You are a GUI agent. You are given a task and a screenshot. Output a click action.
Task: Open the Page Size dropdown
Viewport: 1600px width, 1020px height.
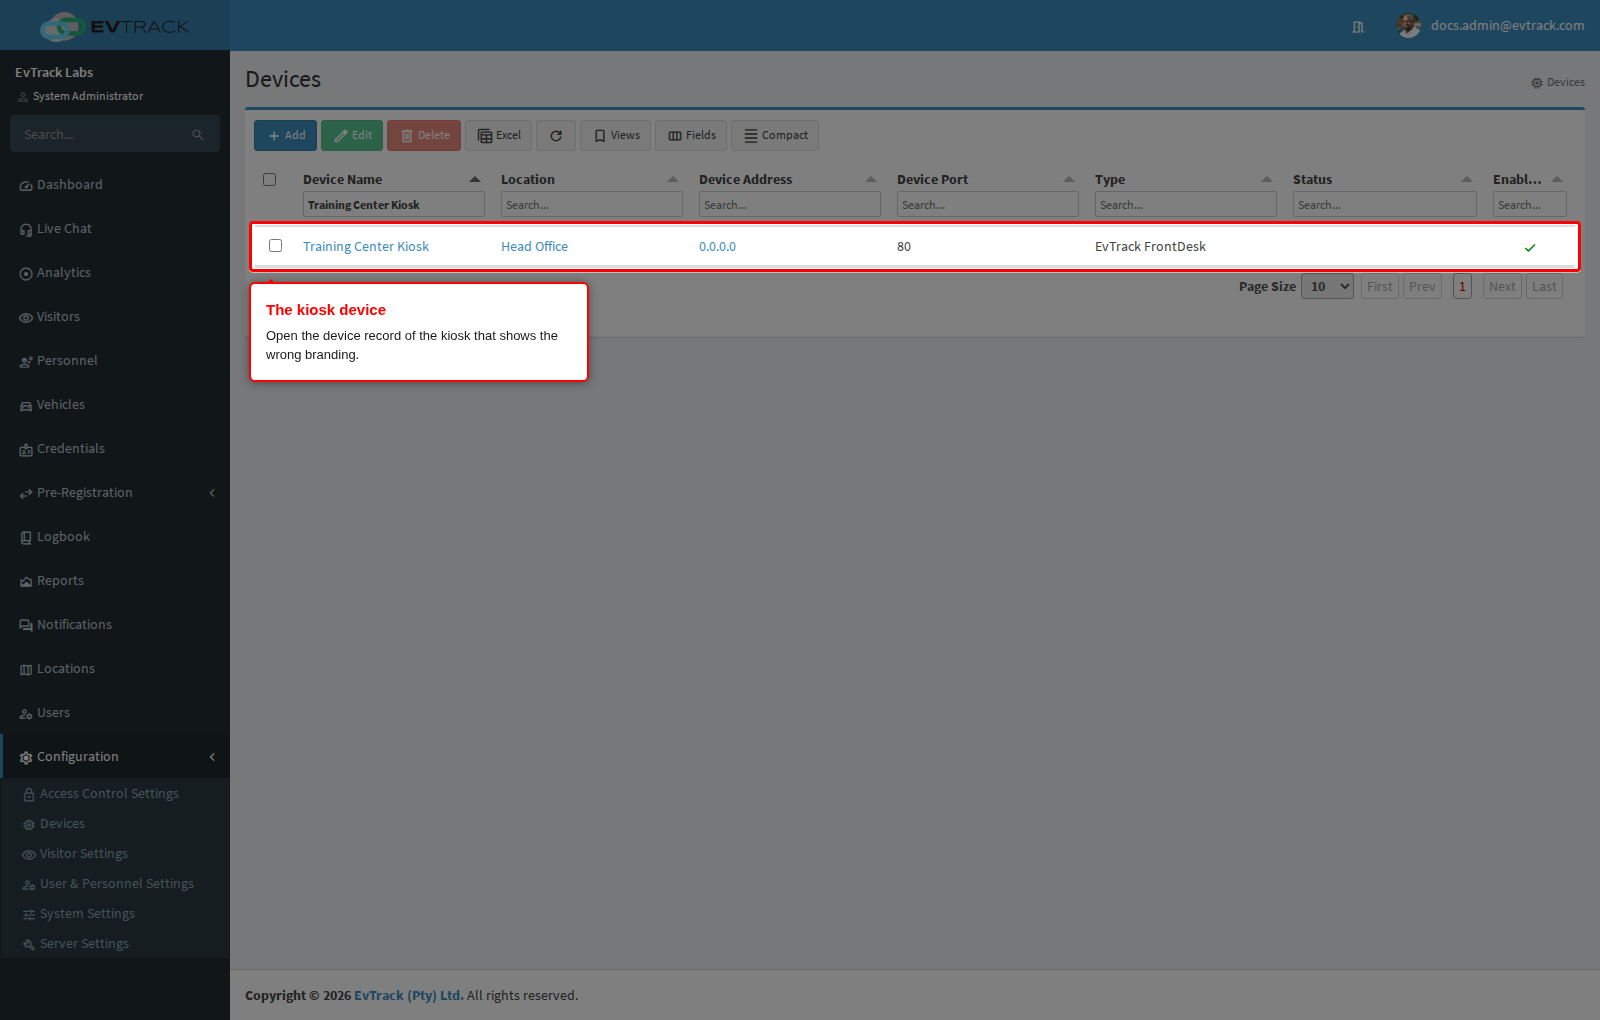pos(1327,287)
